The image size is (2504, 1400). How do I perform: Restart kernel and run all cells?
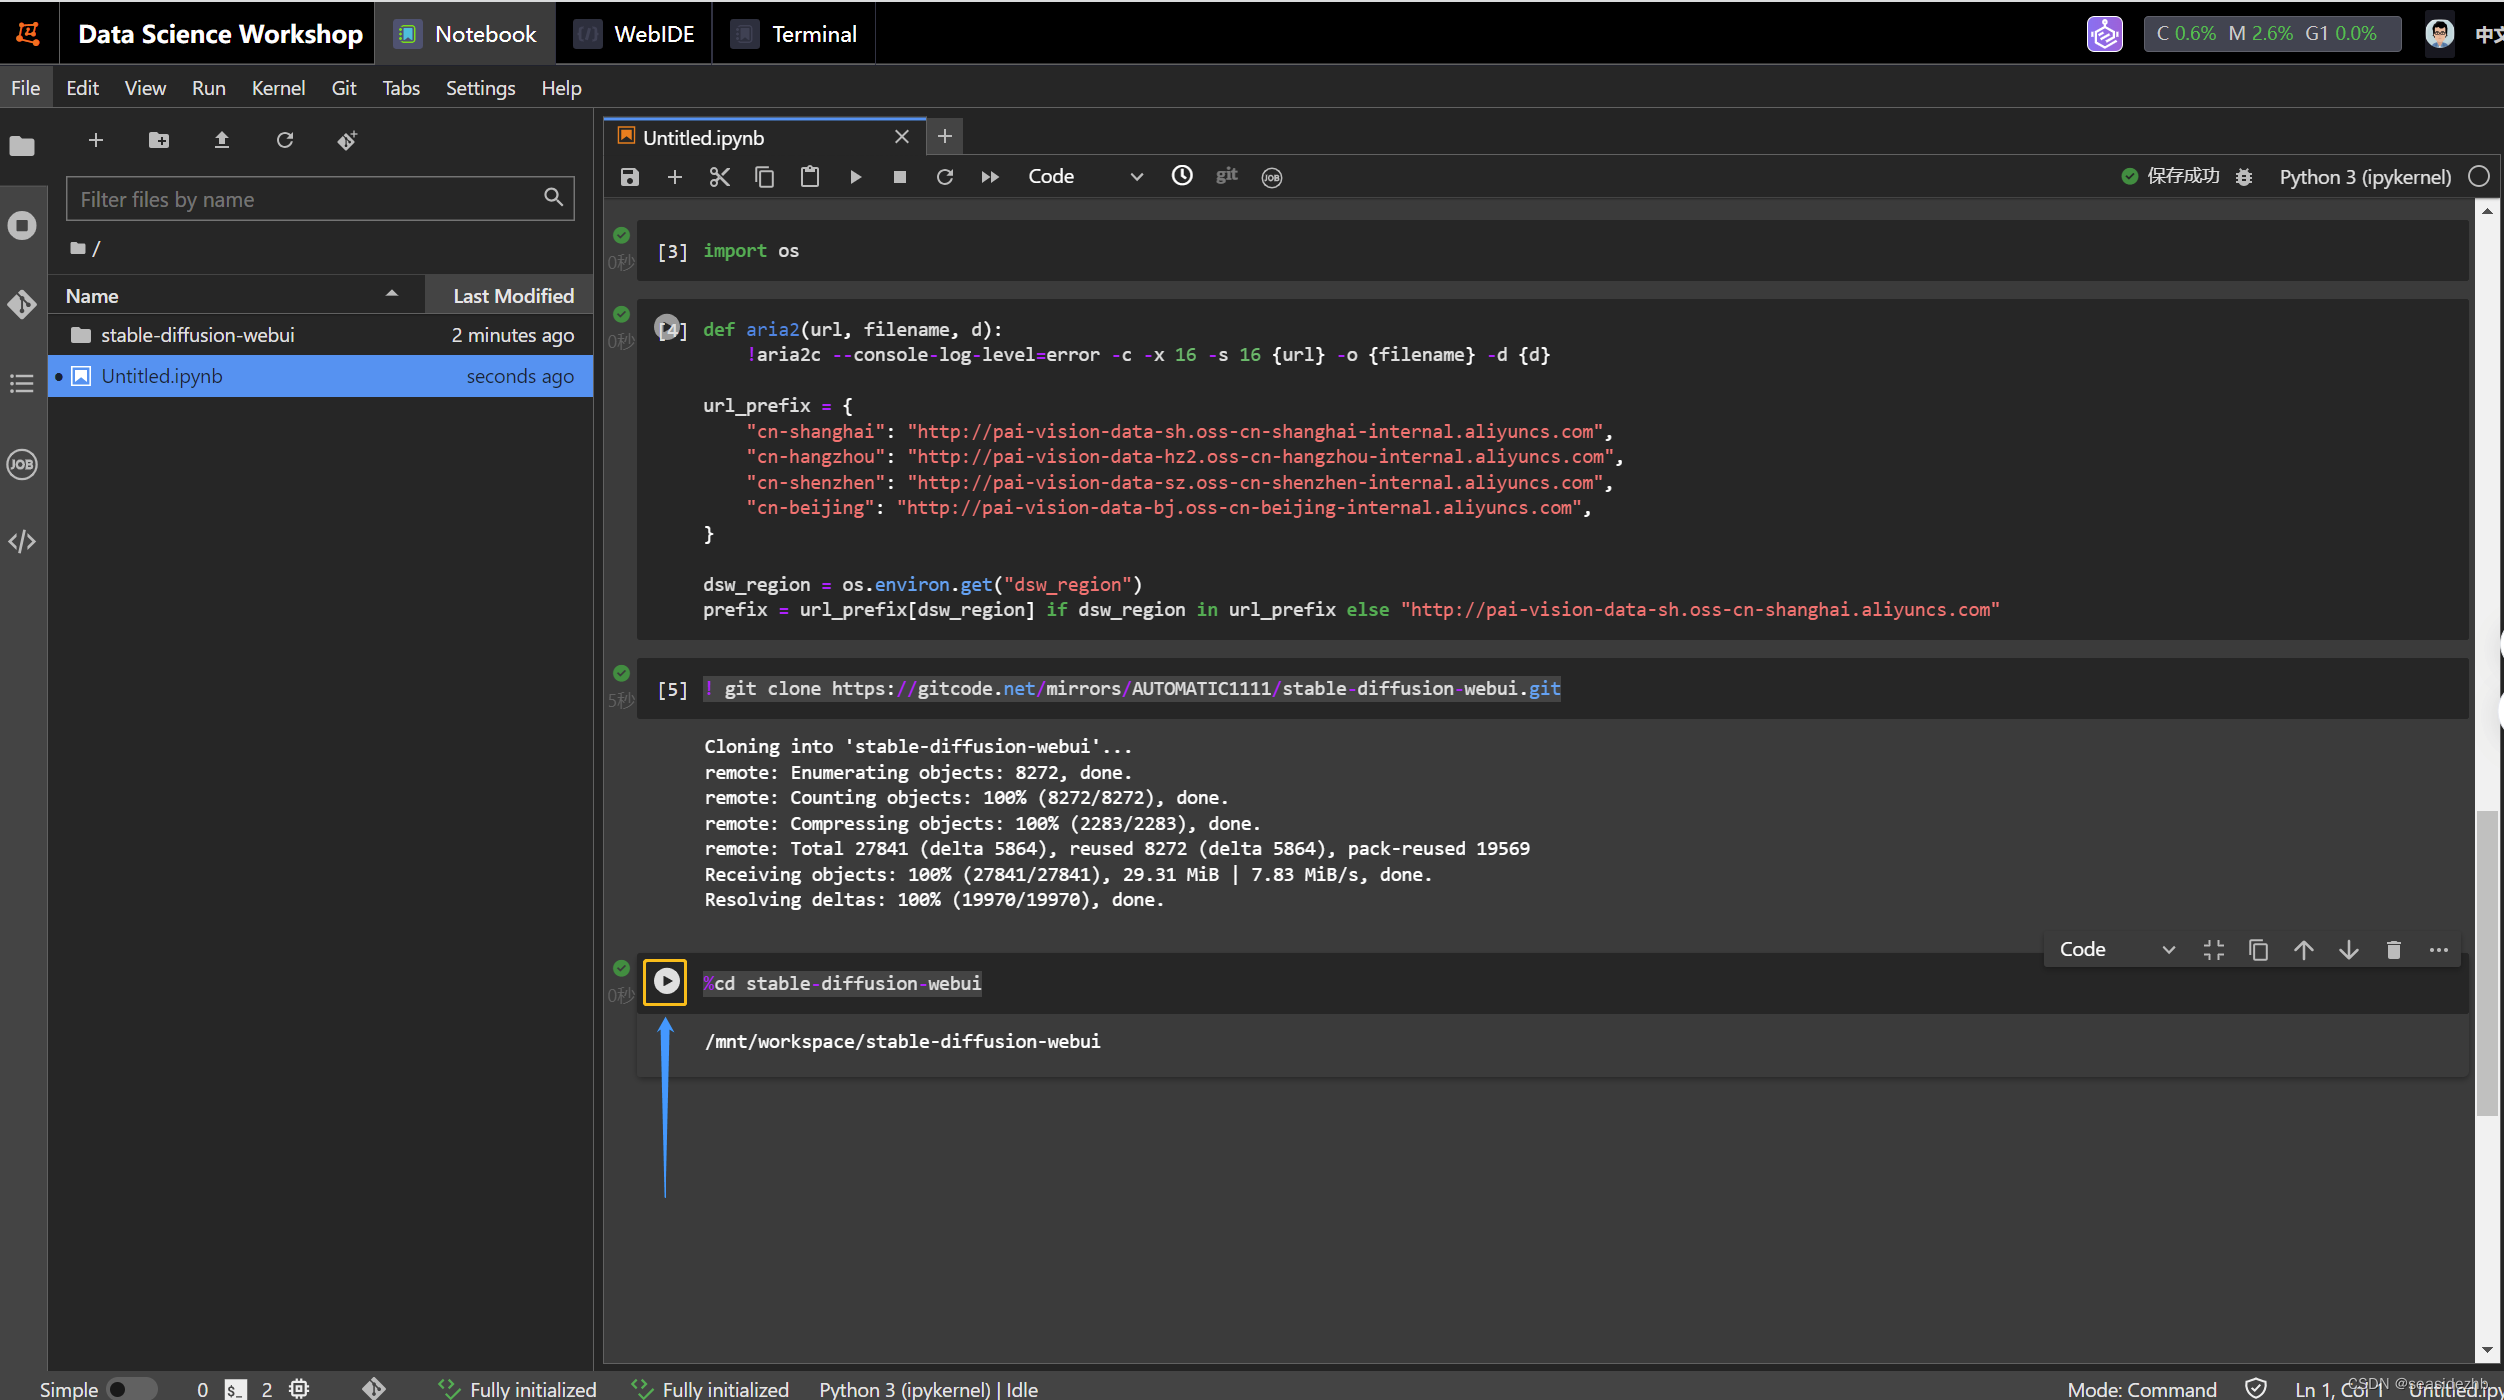click(x=990, y=177)
